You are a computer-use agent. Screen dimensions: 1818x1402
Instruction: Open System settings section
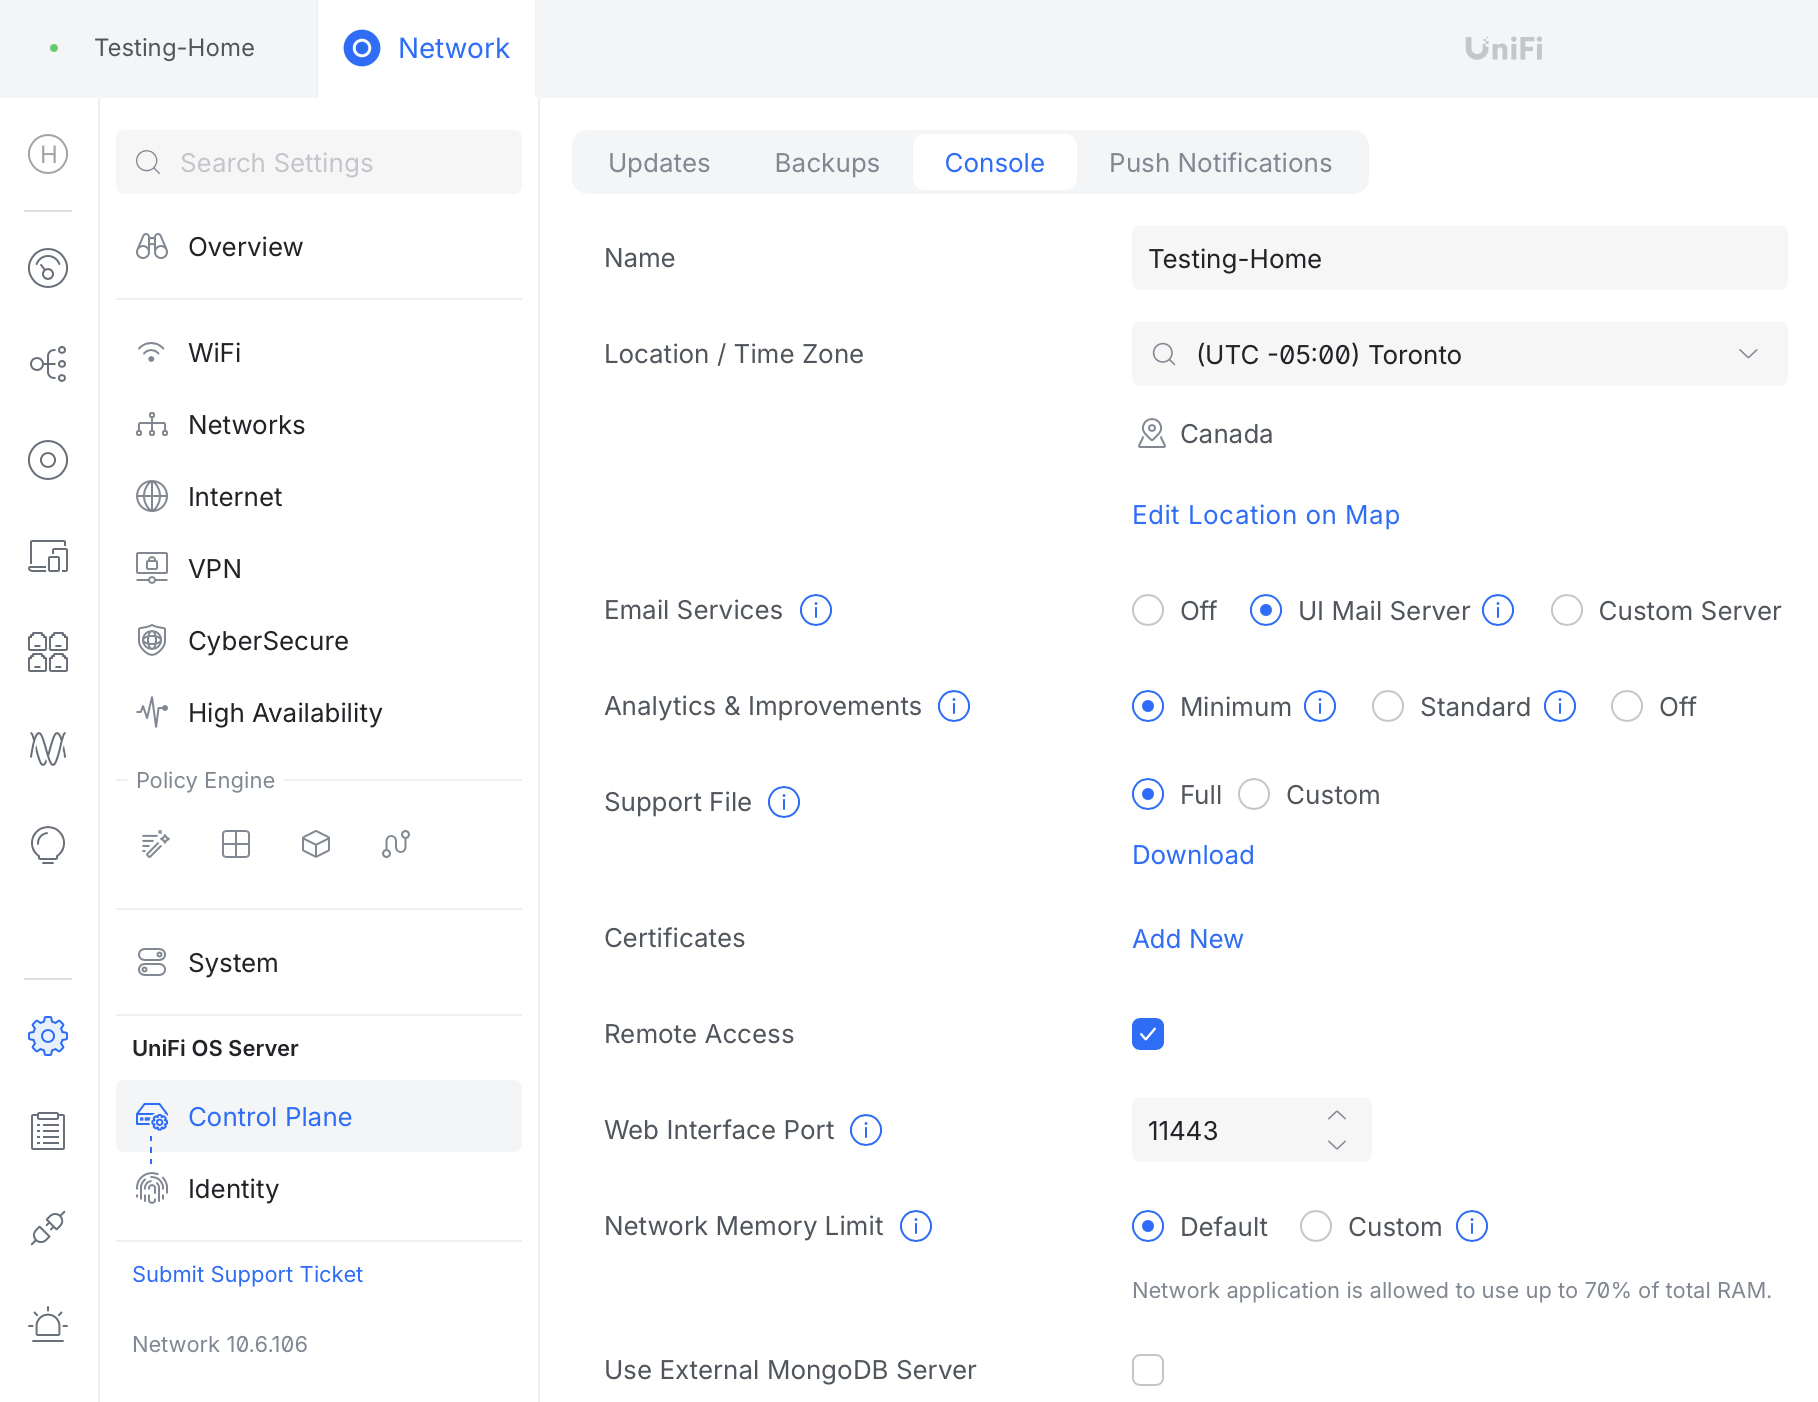[319, 963]
